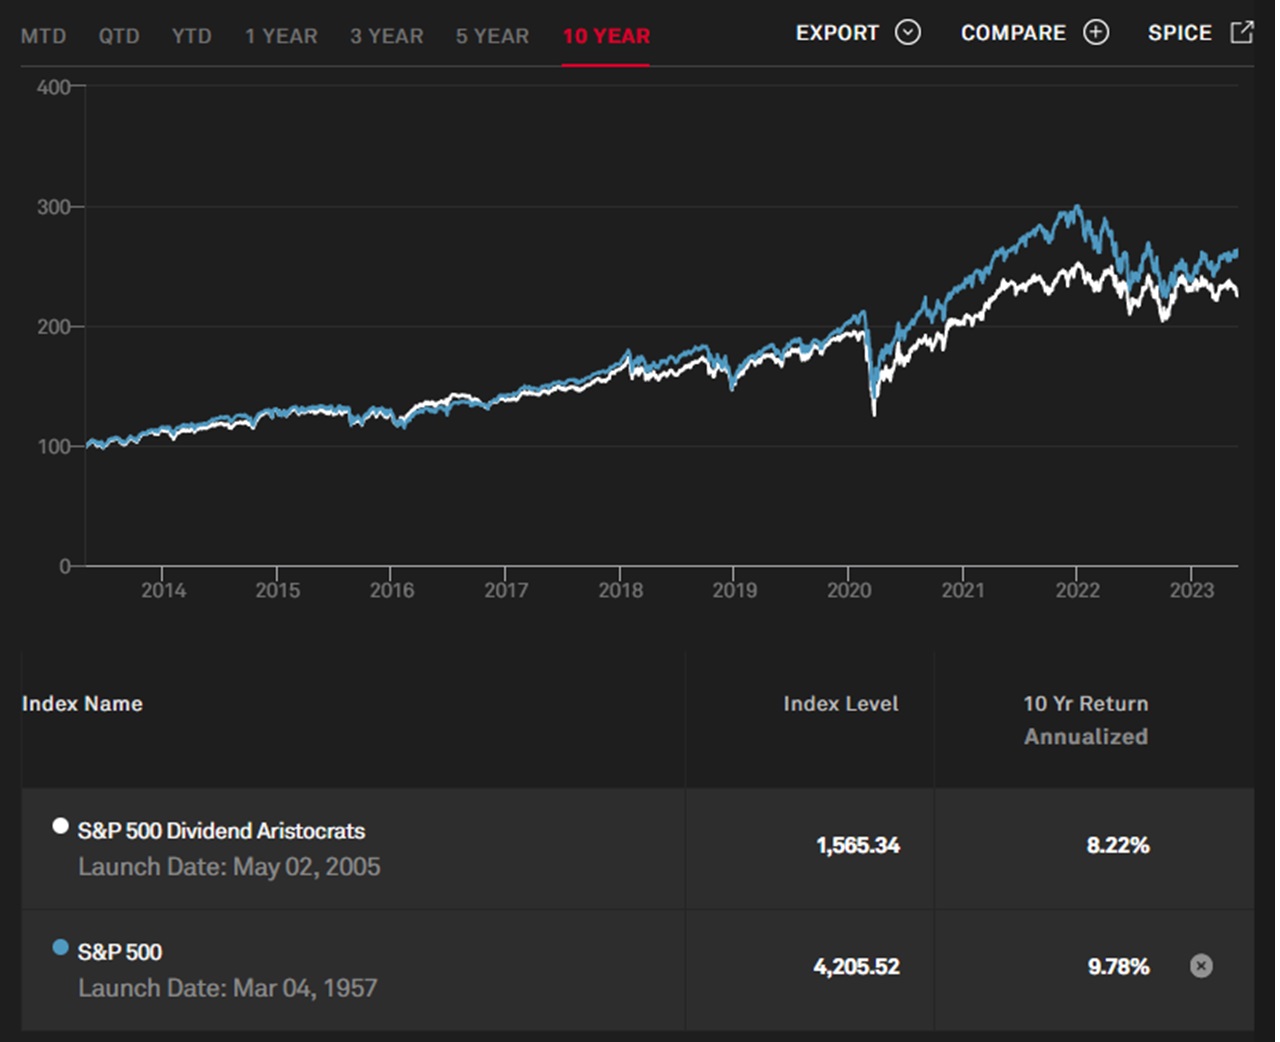Switch to the MTD time range tab
Image resolution: width=1280 pixels, height=1042 pixels.
[x=43, y=36]
